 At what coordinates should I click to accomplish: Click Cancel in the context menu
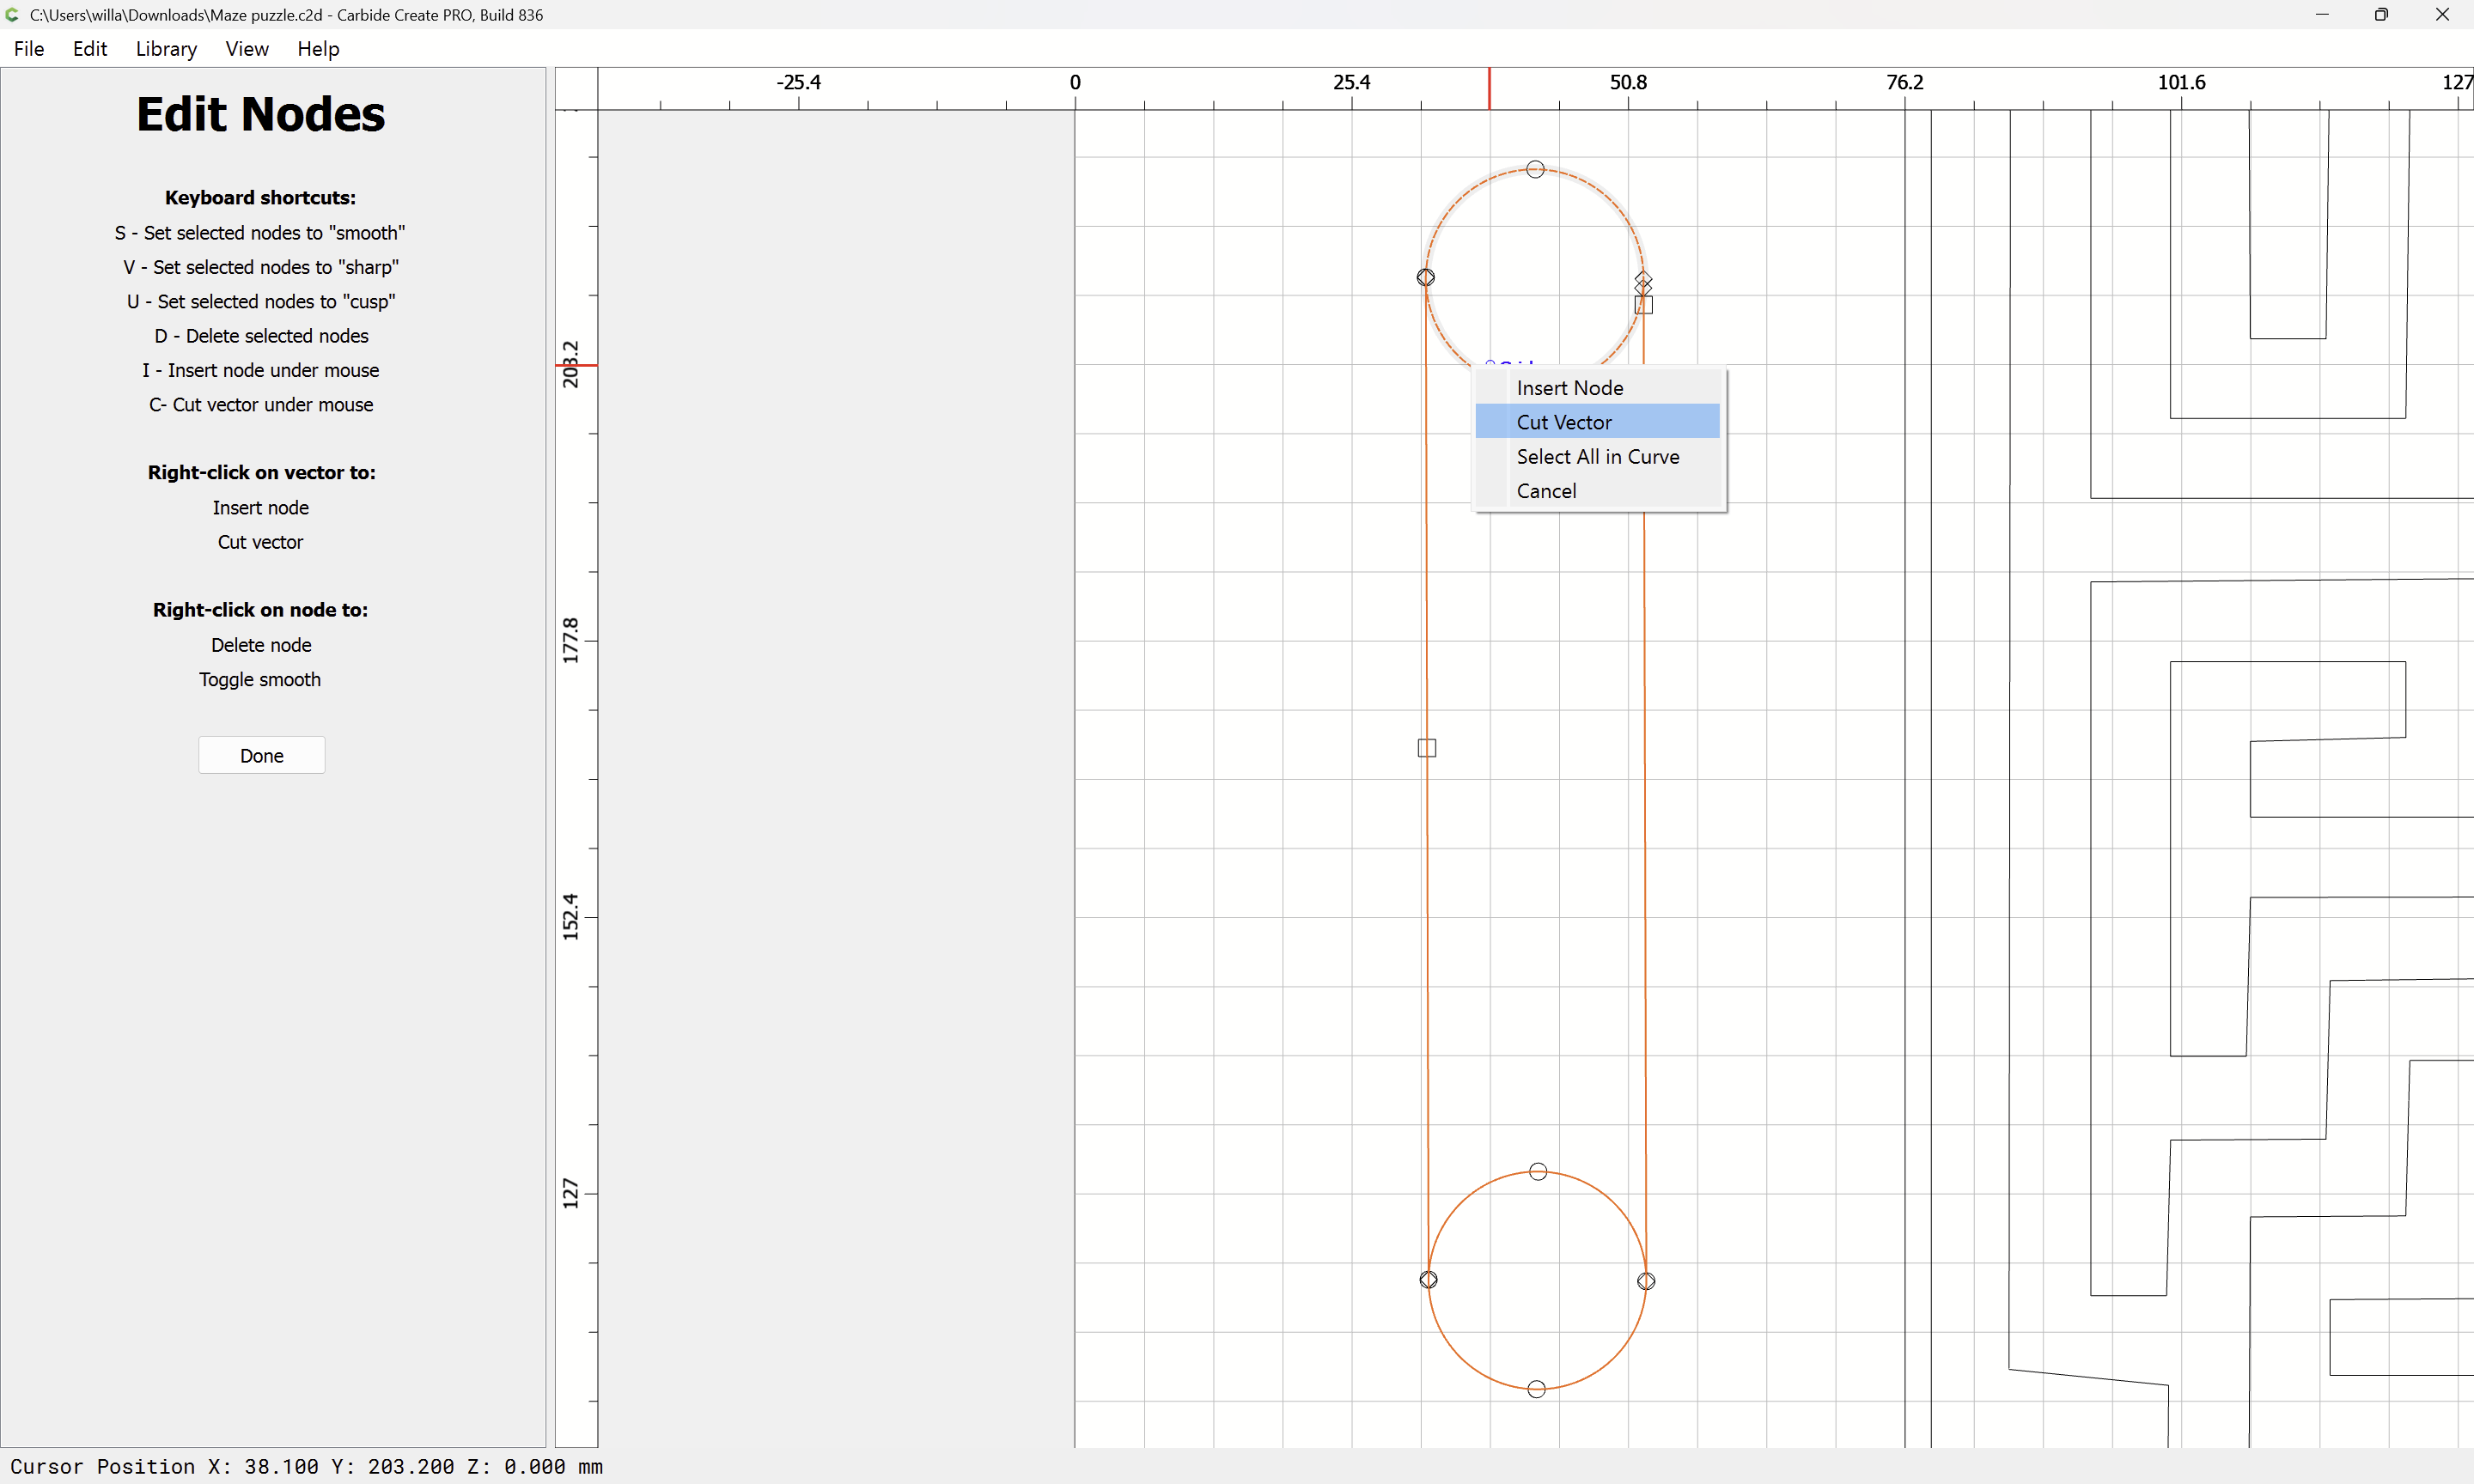click(1546, 491)
